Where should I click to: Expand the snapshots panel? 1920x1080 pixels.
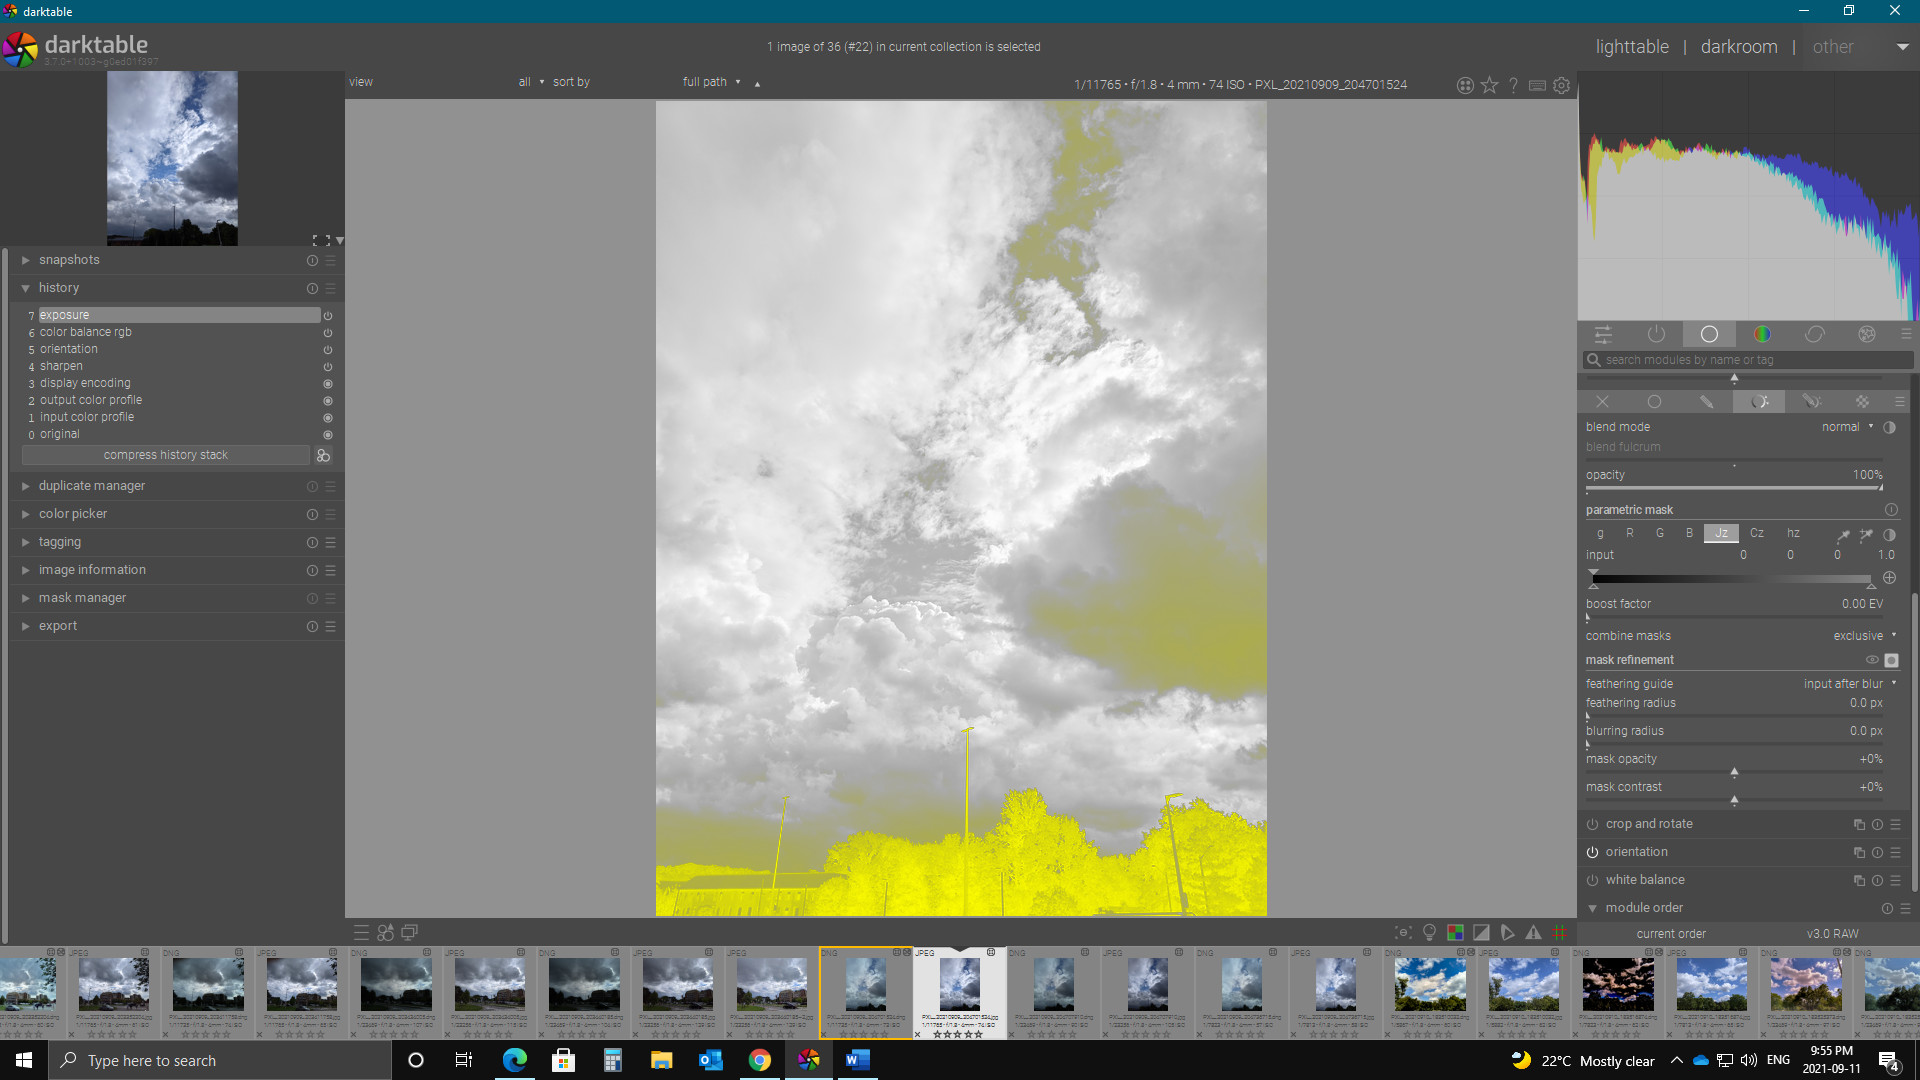(x=69, y=260)
